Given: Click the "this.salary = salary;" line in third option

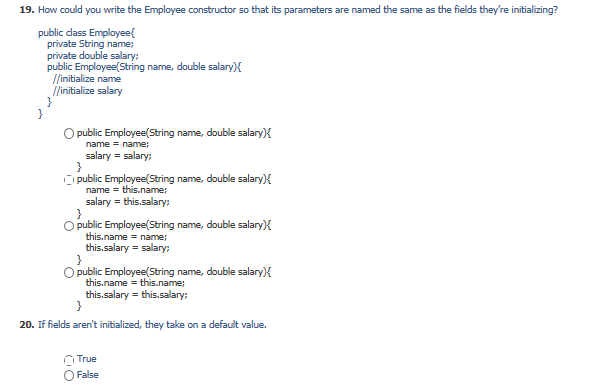Looking at the screenshot, I should pos(128,248).
